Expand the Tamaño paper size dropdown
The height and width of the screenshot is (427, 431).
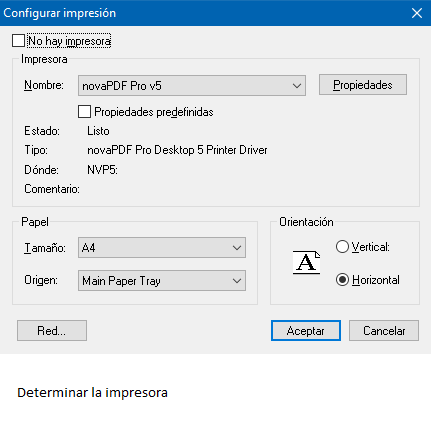tap(162, 248)
